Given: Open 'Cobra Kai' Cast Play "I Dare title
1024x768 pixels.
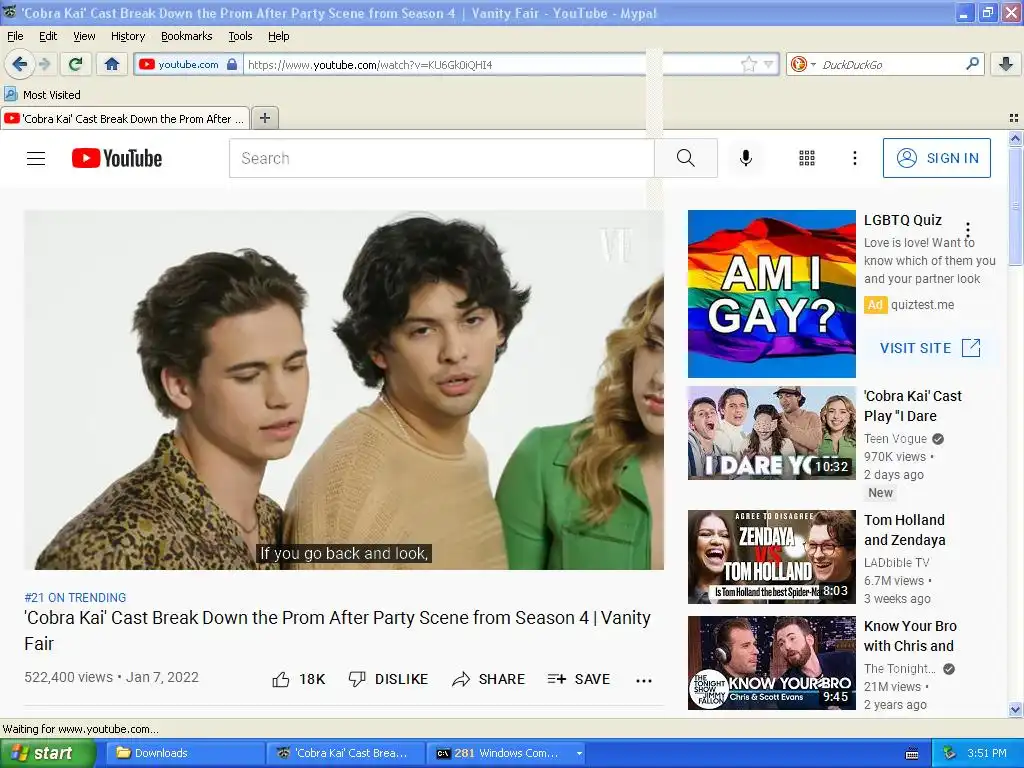Looking at the screenshot, I should click(x=912, y=406).
